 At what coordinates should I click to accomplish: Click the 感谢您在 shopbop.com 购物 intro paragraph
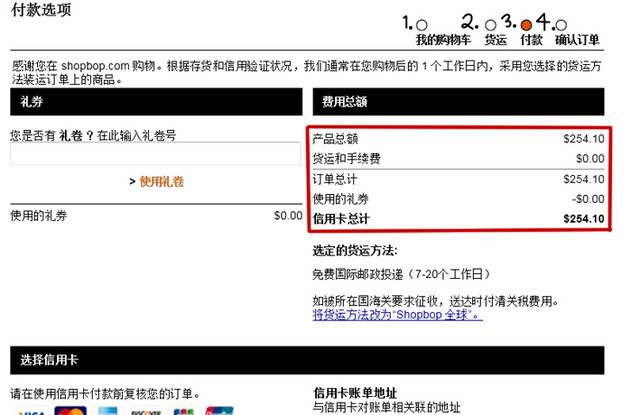tap(306, 72)
